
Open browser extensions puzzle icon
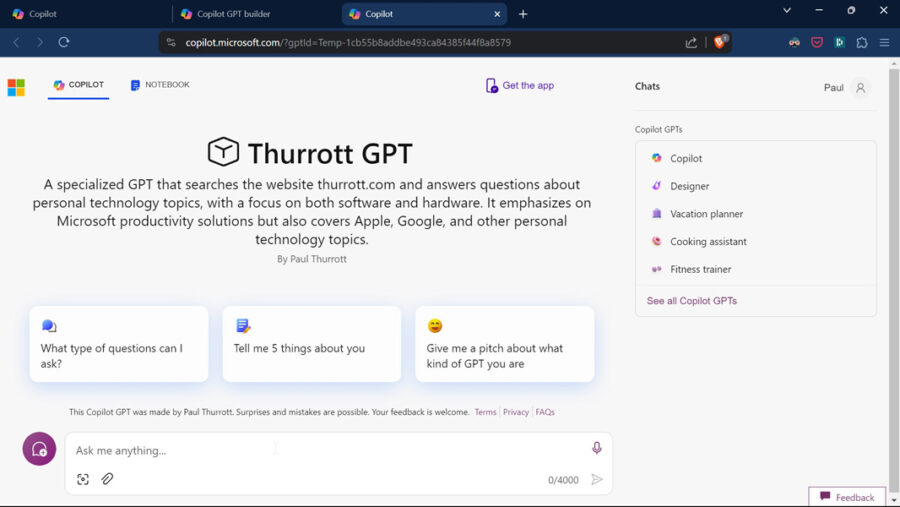pos(862,43)
